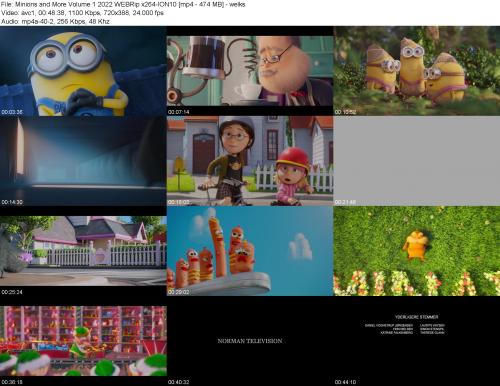Click the Video: avc1 info line
The image size is (500, 386).
point(82,13)
